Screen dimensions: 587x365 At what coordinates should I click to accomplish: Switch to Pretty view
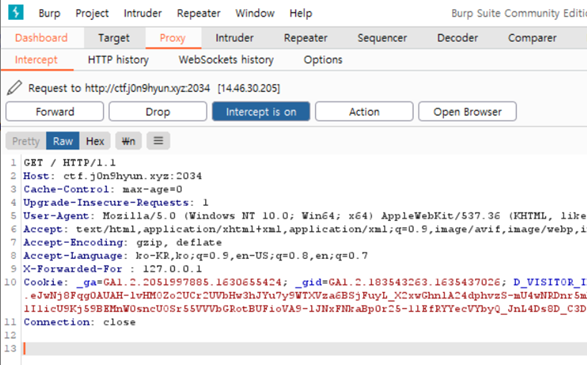click(26, 141)
